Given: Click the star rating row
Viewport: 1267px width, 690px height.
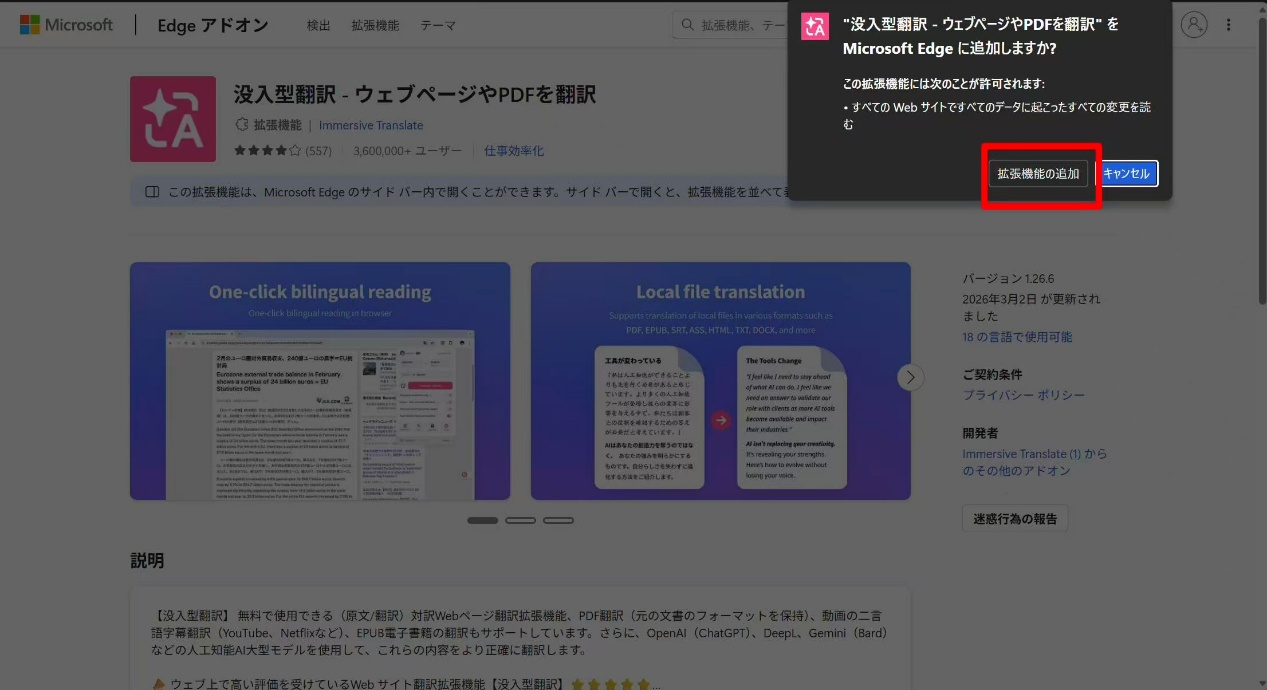Looking at the screenshot, I should 267,151.
